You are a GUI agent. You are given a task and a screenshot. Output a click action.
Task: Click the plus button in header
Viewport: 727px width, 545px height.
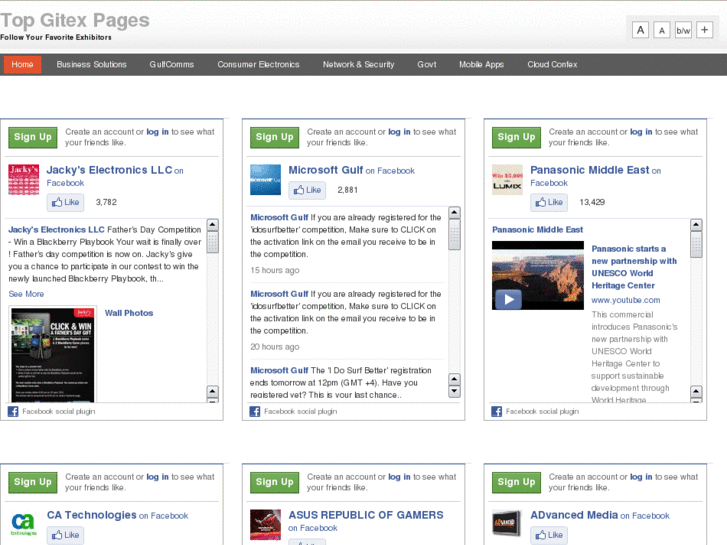click(704, 30)
